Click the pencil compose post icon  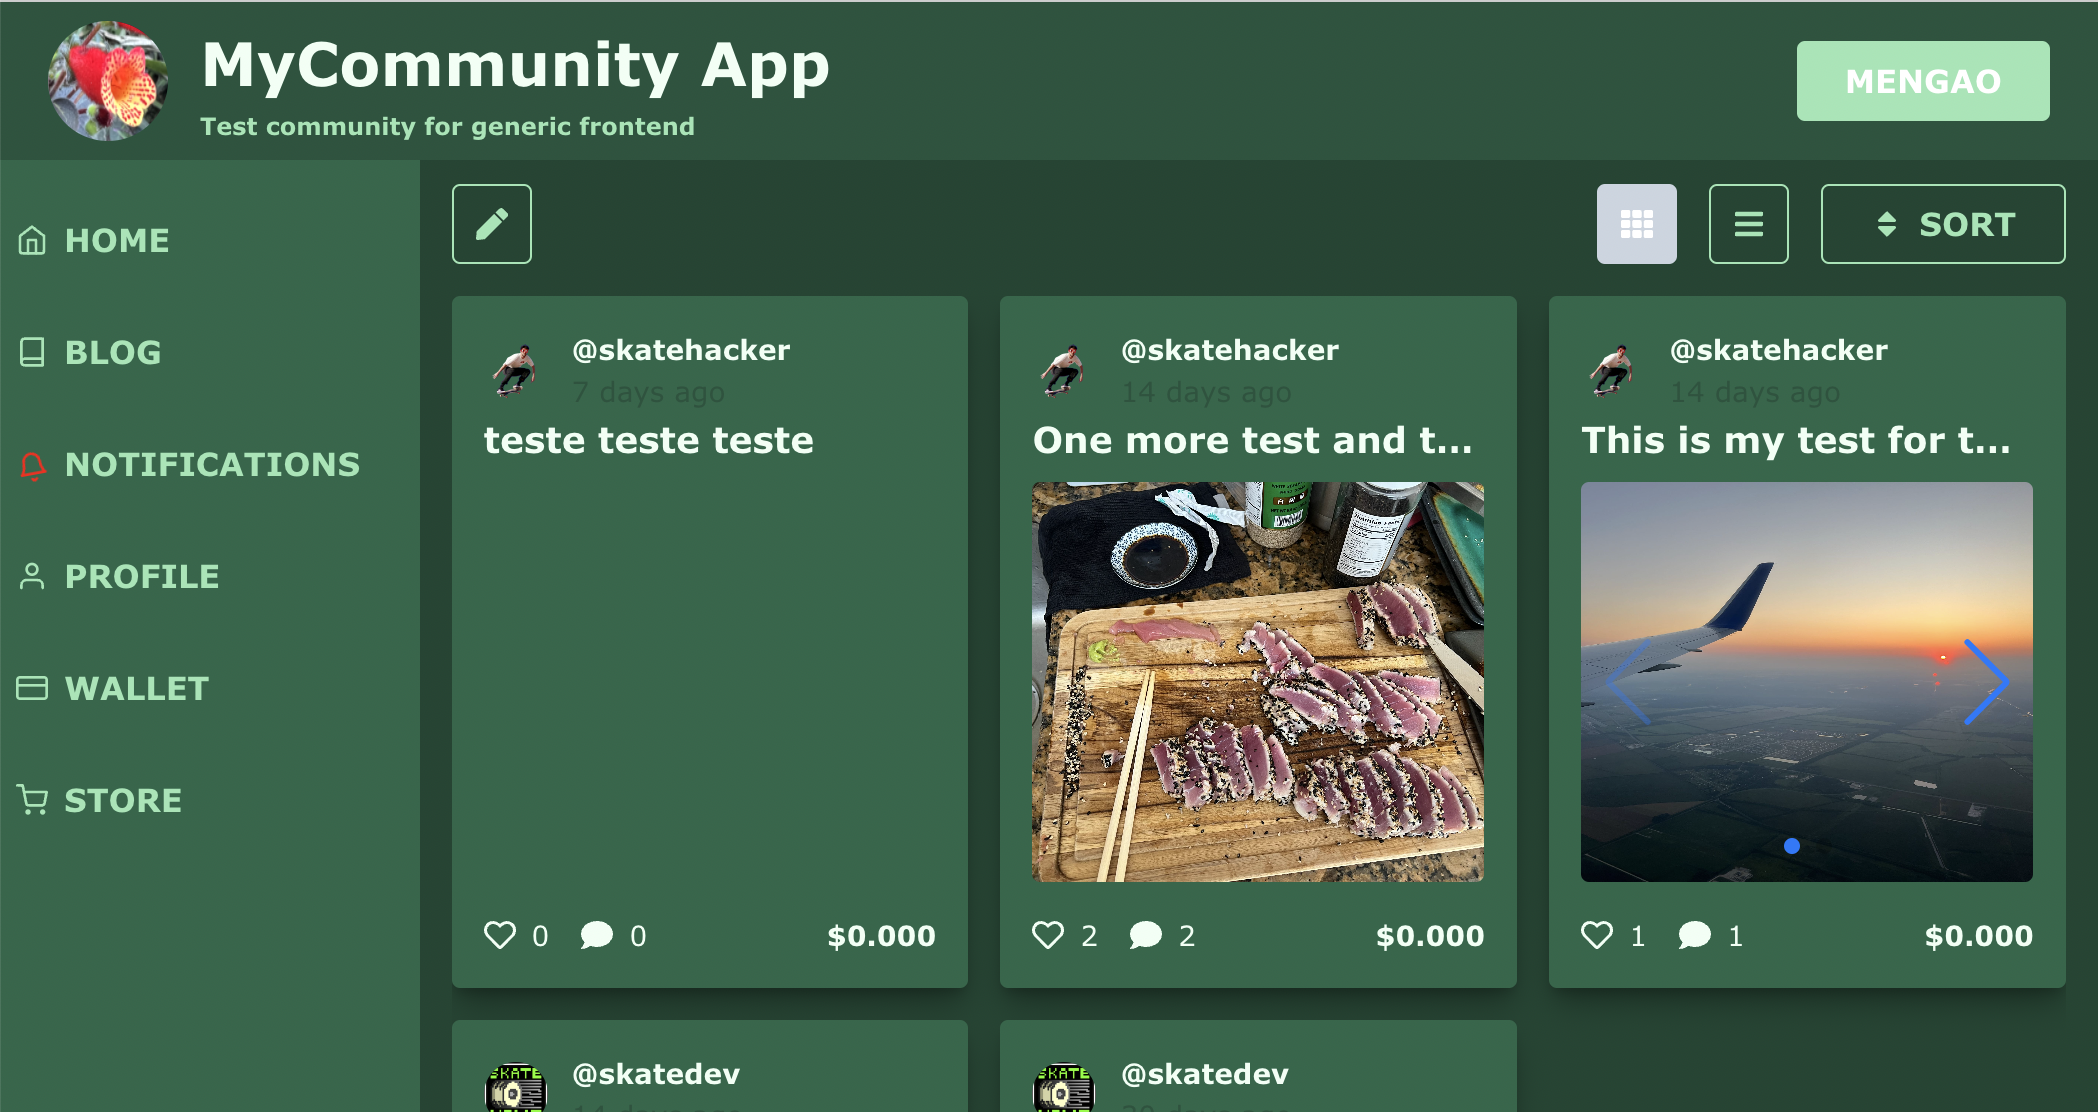click(491, 224)
